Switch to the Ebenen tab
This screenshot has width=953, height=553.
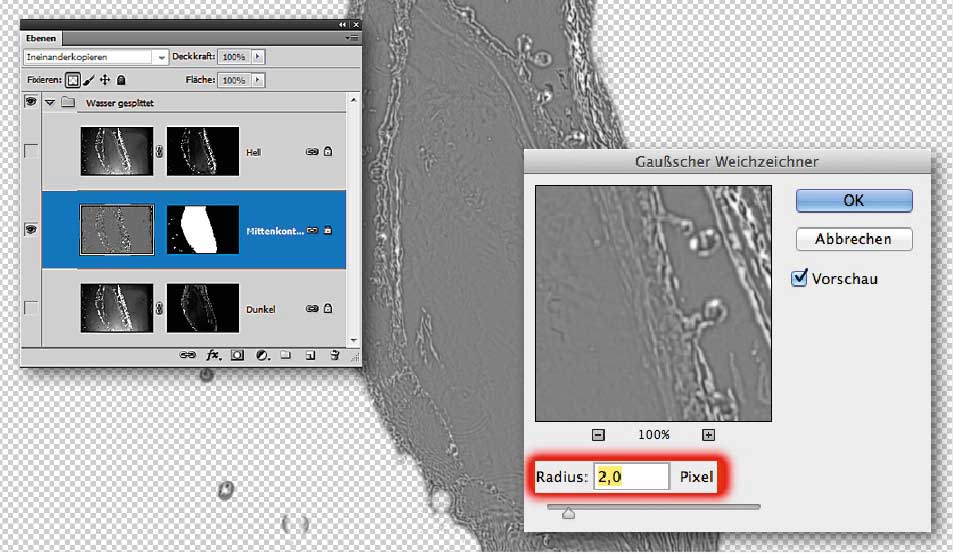point(41,38)
